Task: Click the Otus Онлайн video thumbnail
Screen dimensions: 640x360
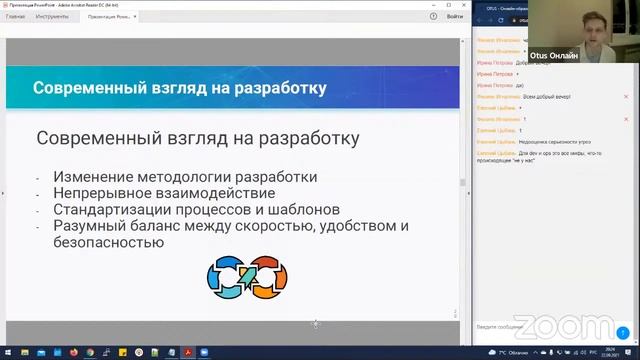Action: click(584, 31)
